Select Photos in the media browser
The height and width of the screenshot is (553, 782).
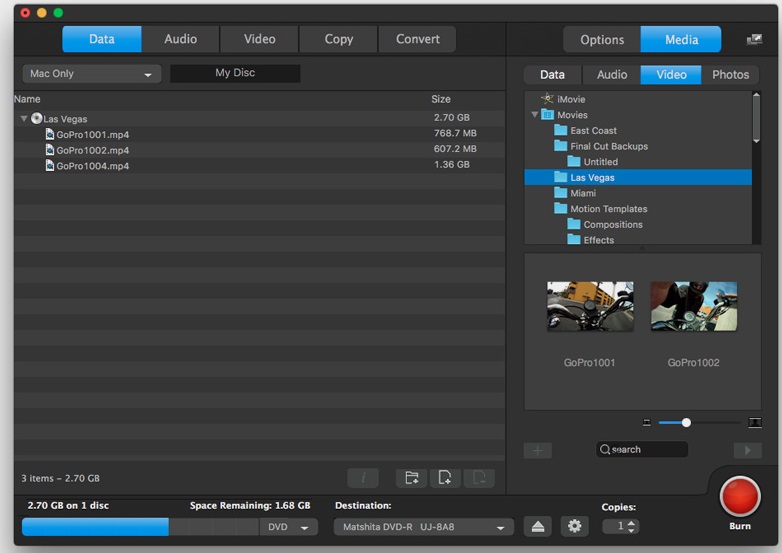pos(730,75)
